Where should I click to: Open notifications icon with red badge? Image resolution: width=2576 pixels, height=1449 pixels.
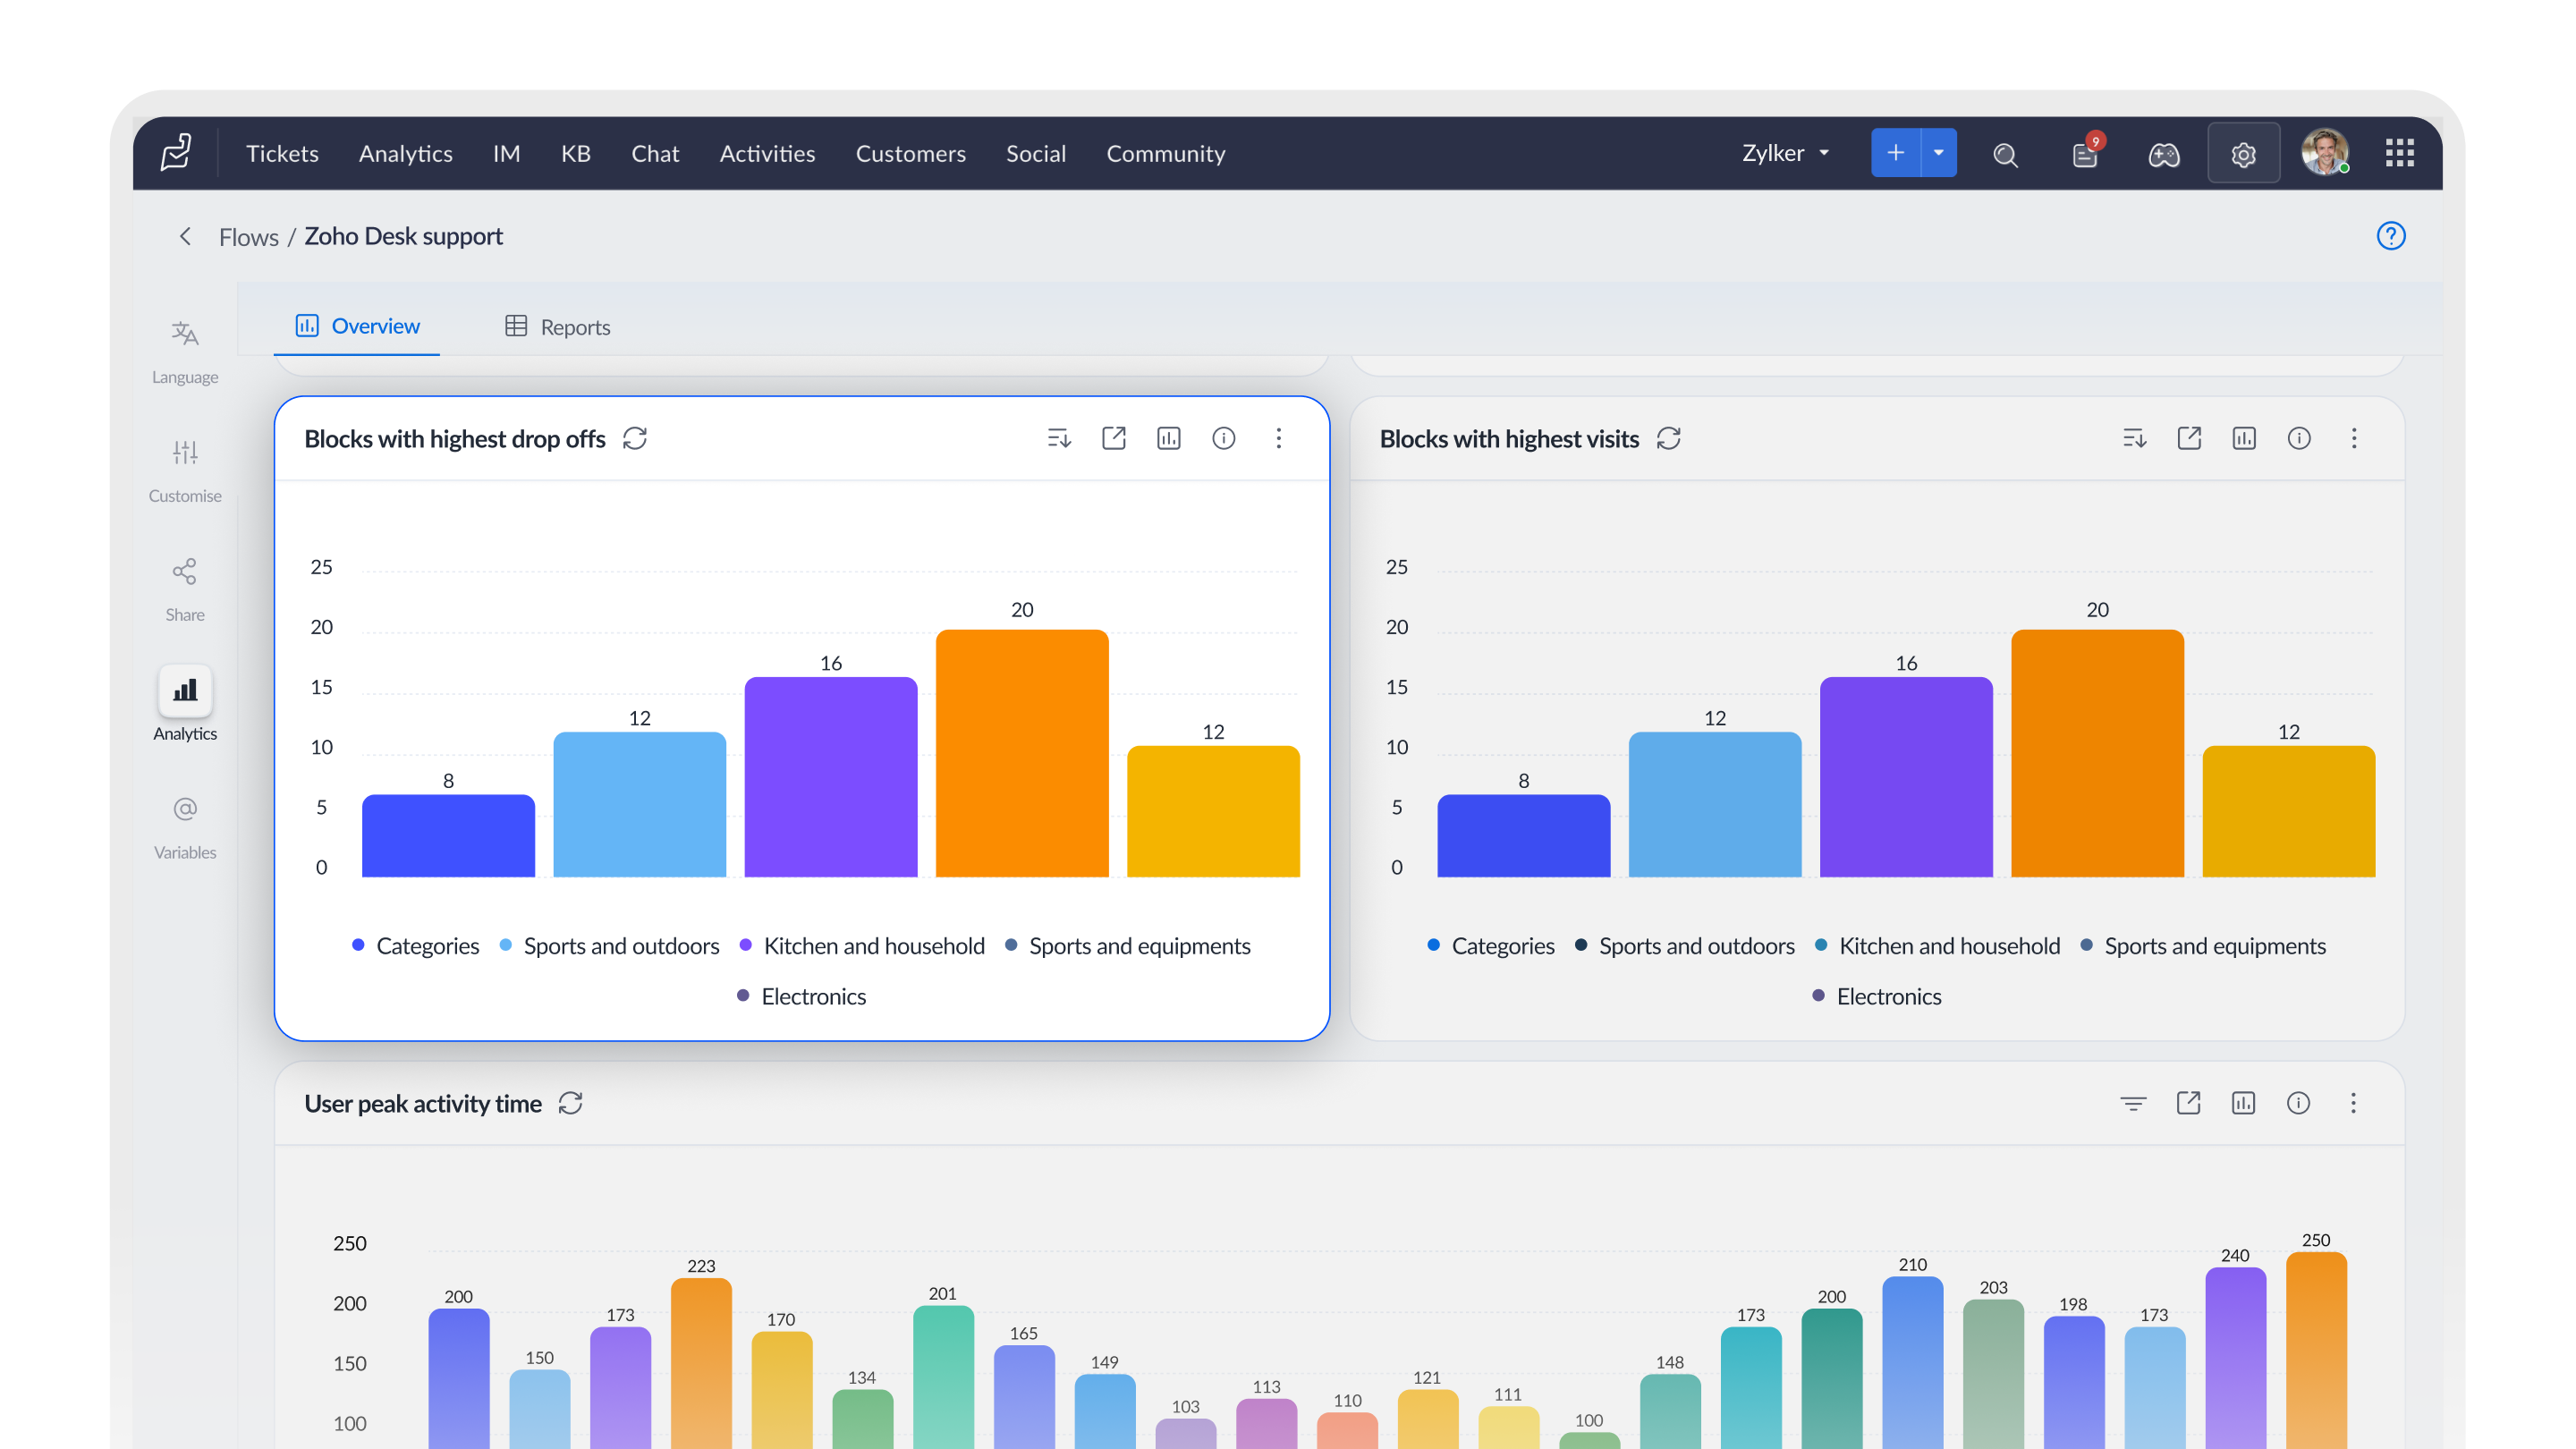coord(2086,153)
